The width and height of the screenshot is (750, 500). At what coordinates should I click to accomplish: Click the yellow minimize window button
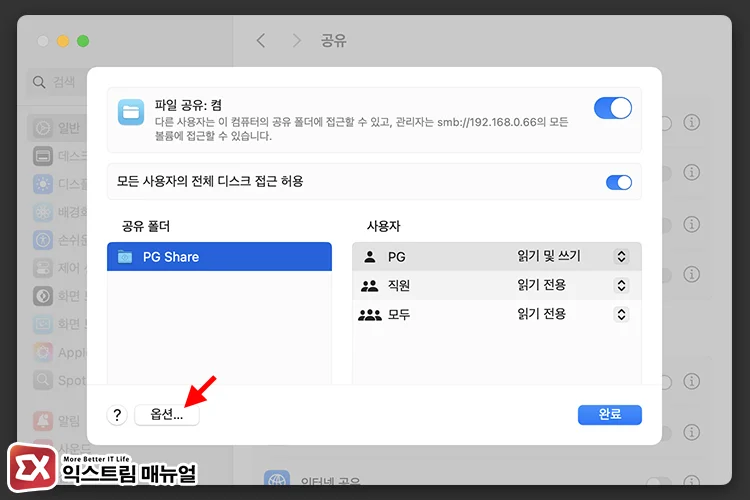pos(63,41)
